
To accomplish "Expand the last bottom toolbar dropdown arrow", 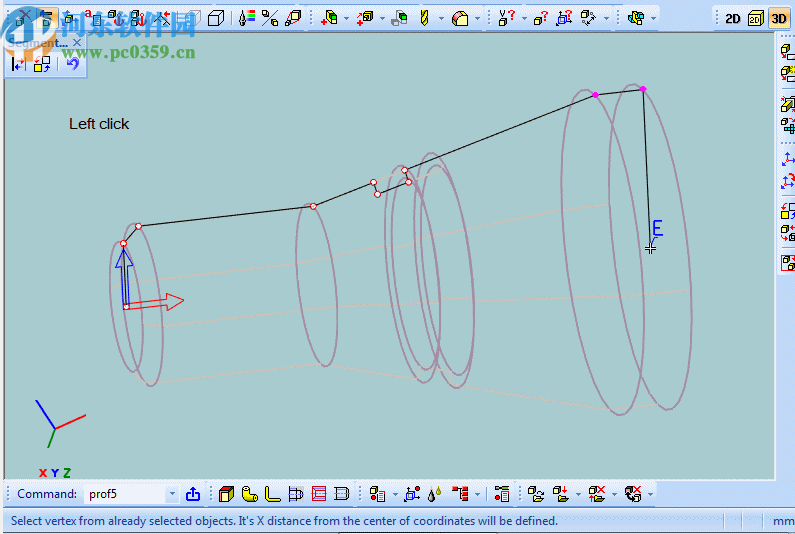I will click(x=650, y=494).
